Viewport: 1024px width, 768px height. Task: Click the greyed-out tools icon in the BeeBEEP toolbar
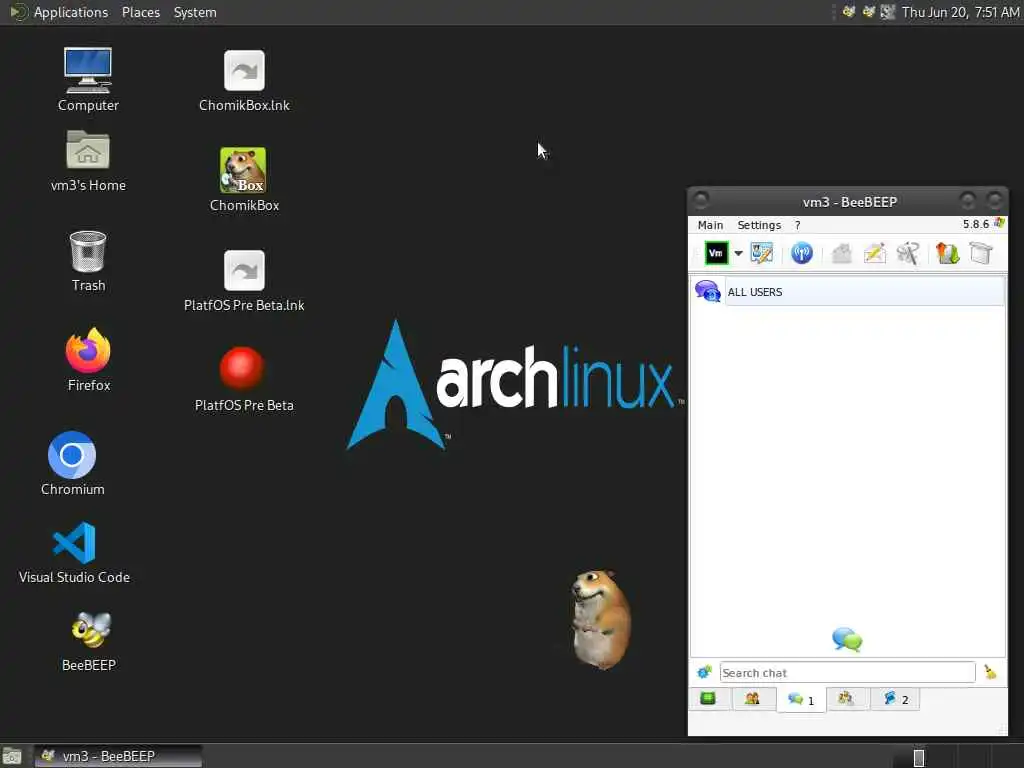[x=908, y=253]
